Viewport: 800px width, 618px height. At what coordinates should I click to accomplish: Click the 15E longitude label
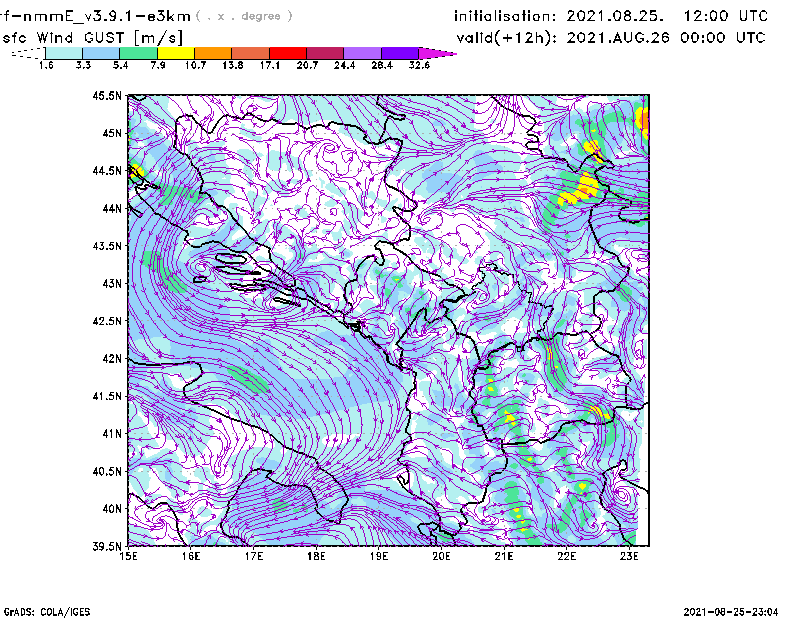128,556
